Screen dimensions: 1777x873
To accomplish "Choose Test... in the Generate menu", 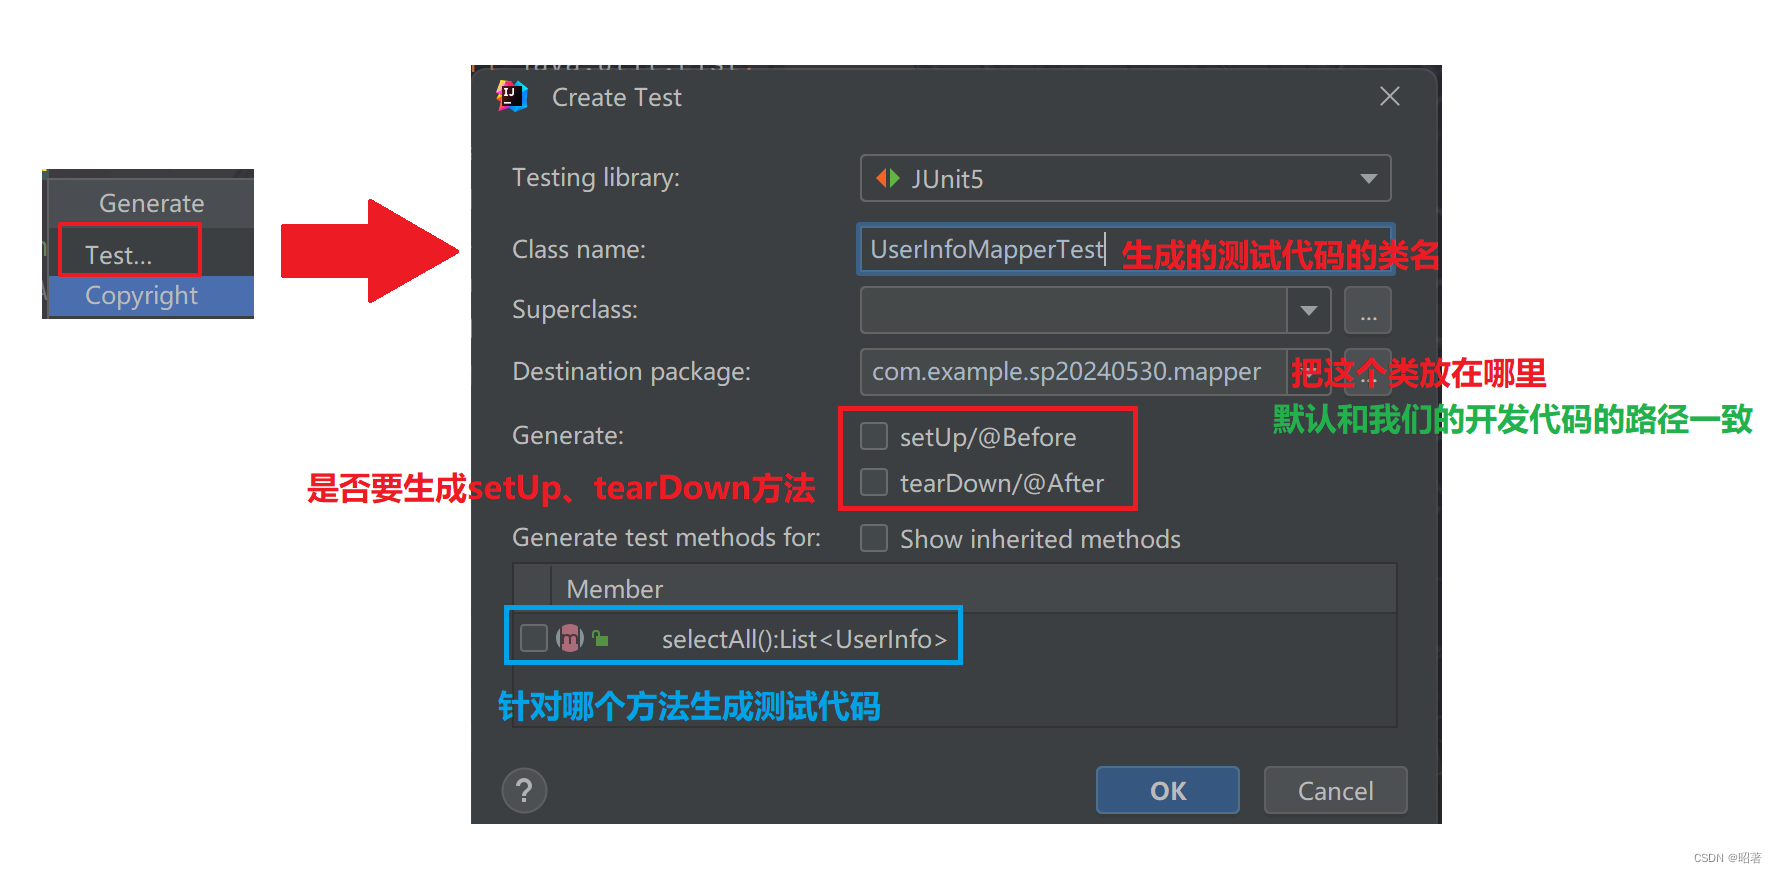I will 119,255.
